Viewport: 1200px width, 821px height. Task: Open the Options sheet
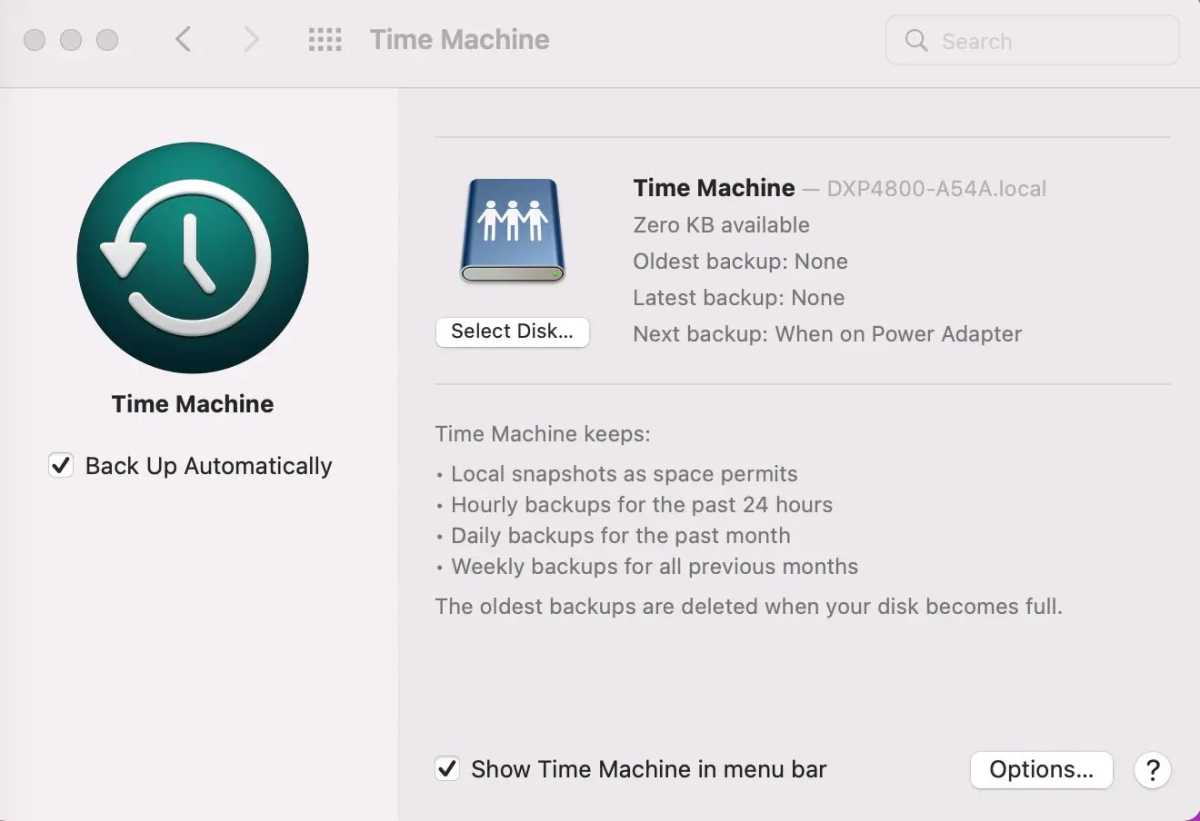point(1041,770)
